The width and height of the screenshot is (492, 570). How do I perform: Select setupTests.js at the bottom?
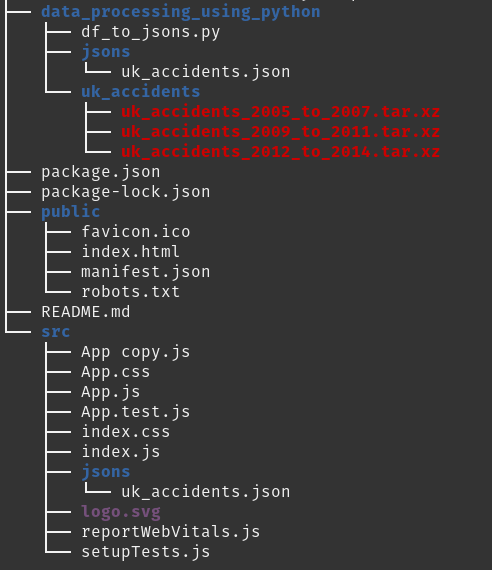[x=145, y=552]
